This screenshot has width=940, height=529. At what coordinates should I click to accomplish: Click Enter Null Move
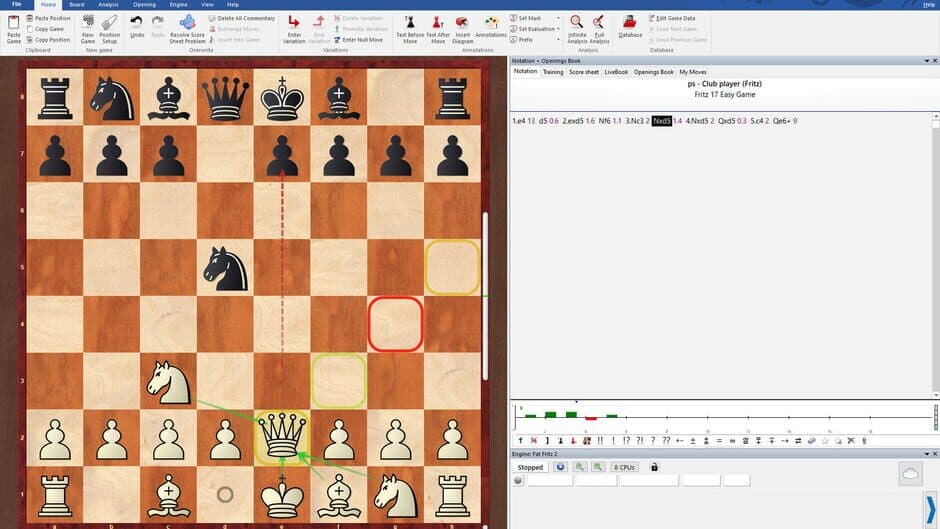pos(358,40)
